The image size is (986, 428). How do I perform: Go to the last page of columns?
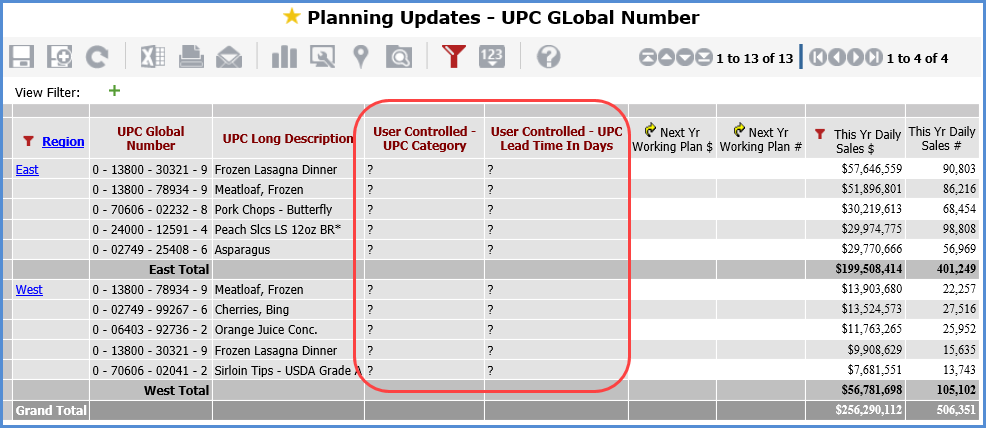(875, 58)
